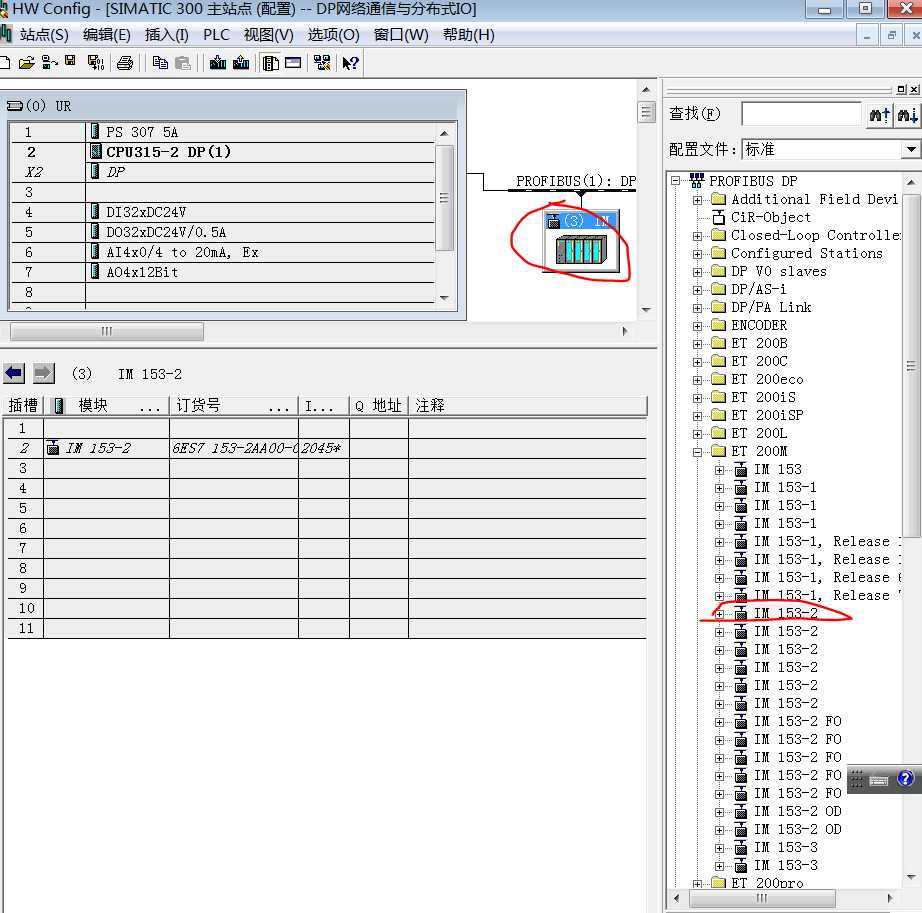This screenshot has width=922, height=913.
Task: Click the 注释 column header
Action: point(527,406)
